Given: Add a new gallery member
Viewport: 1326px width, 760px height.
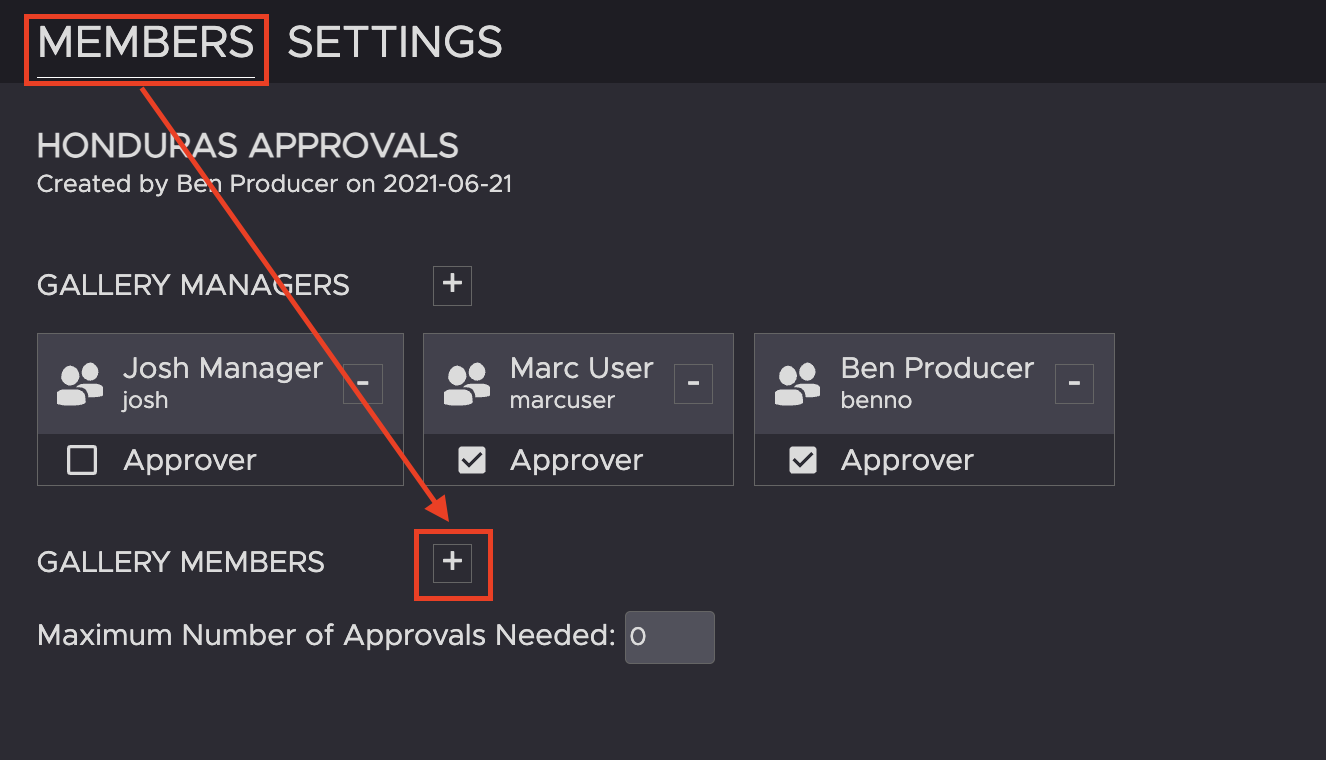Looking at the screenshot, I should coord(452,563).
